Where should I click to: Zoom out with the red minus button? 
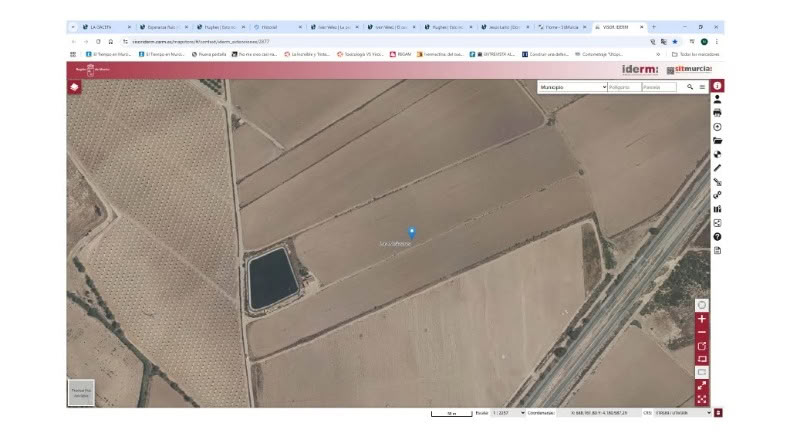(702, 333)
